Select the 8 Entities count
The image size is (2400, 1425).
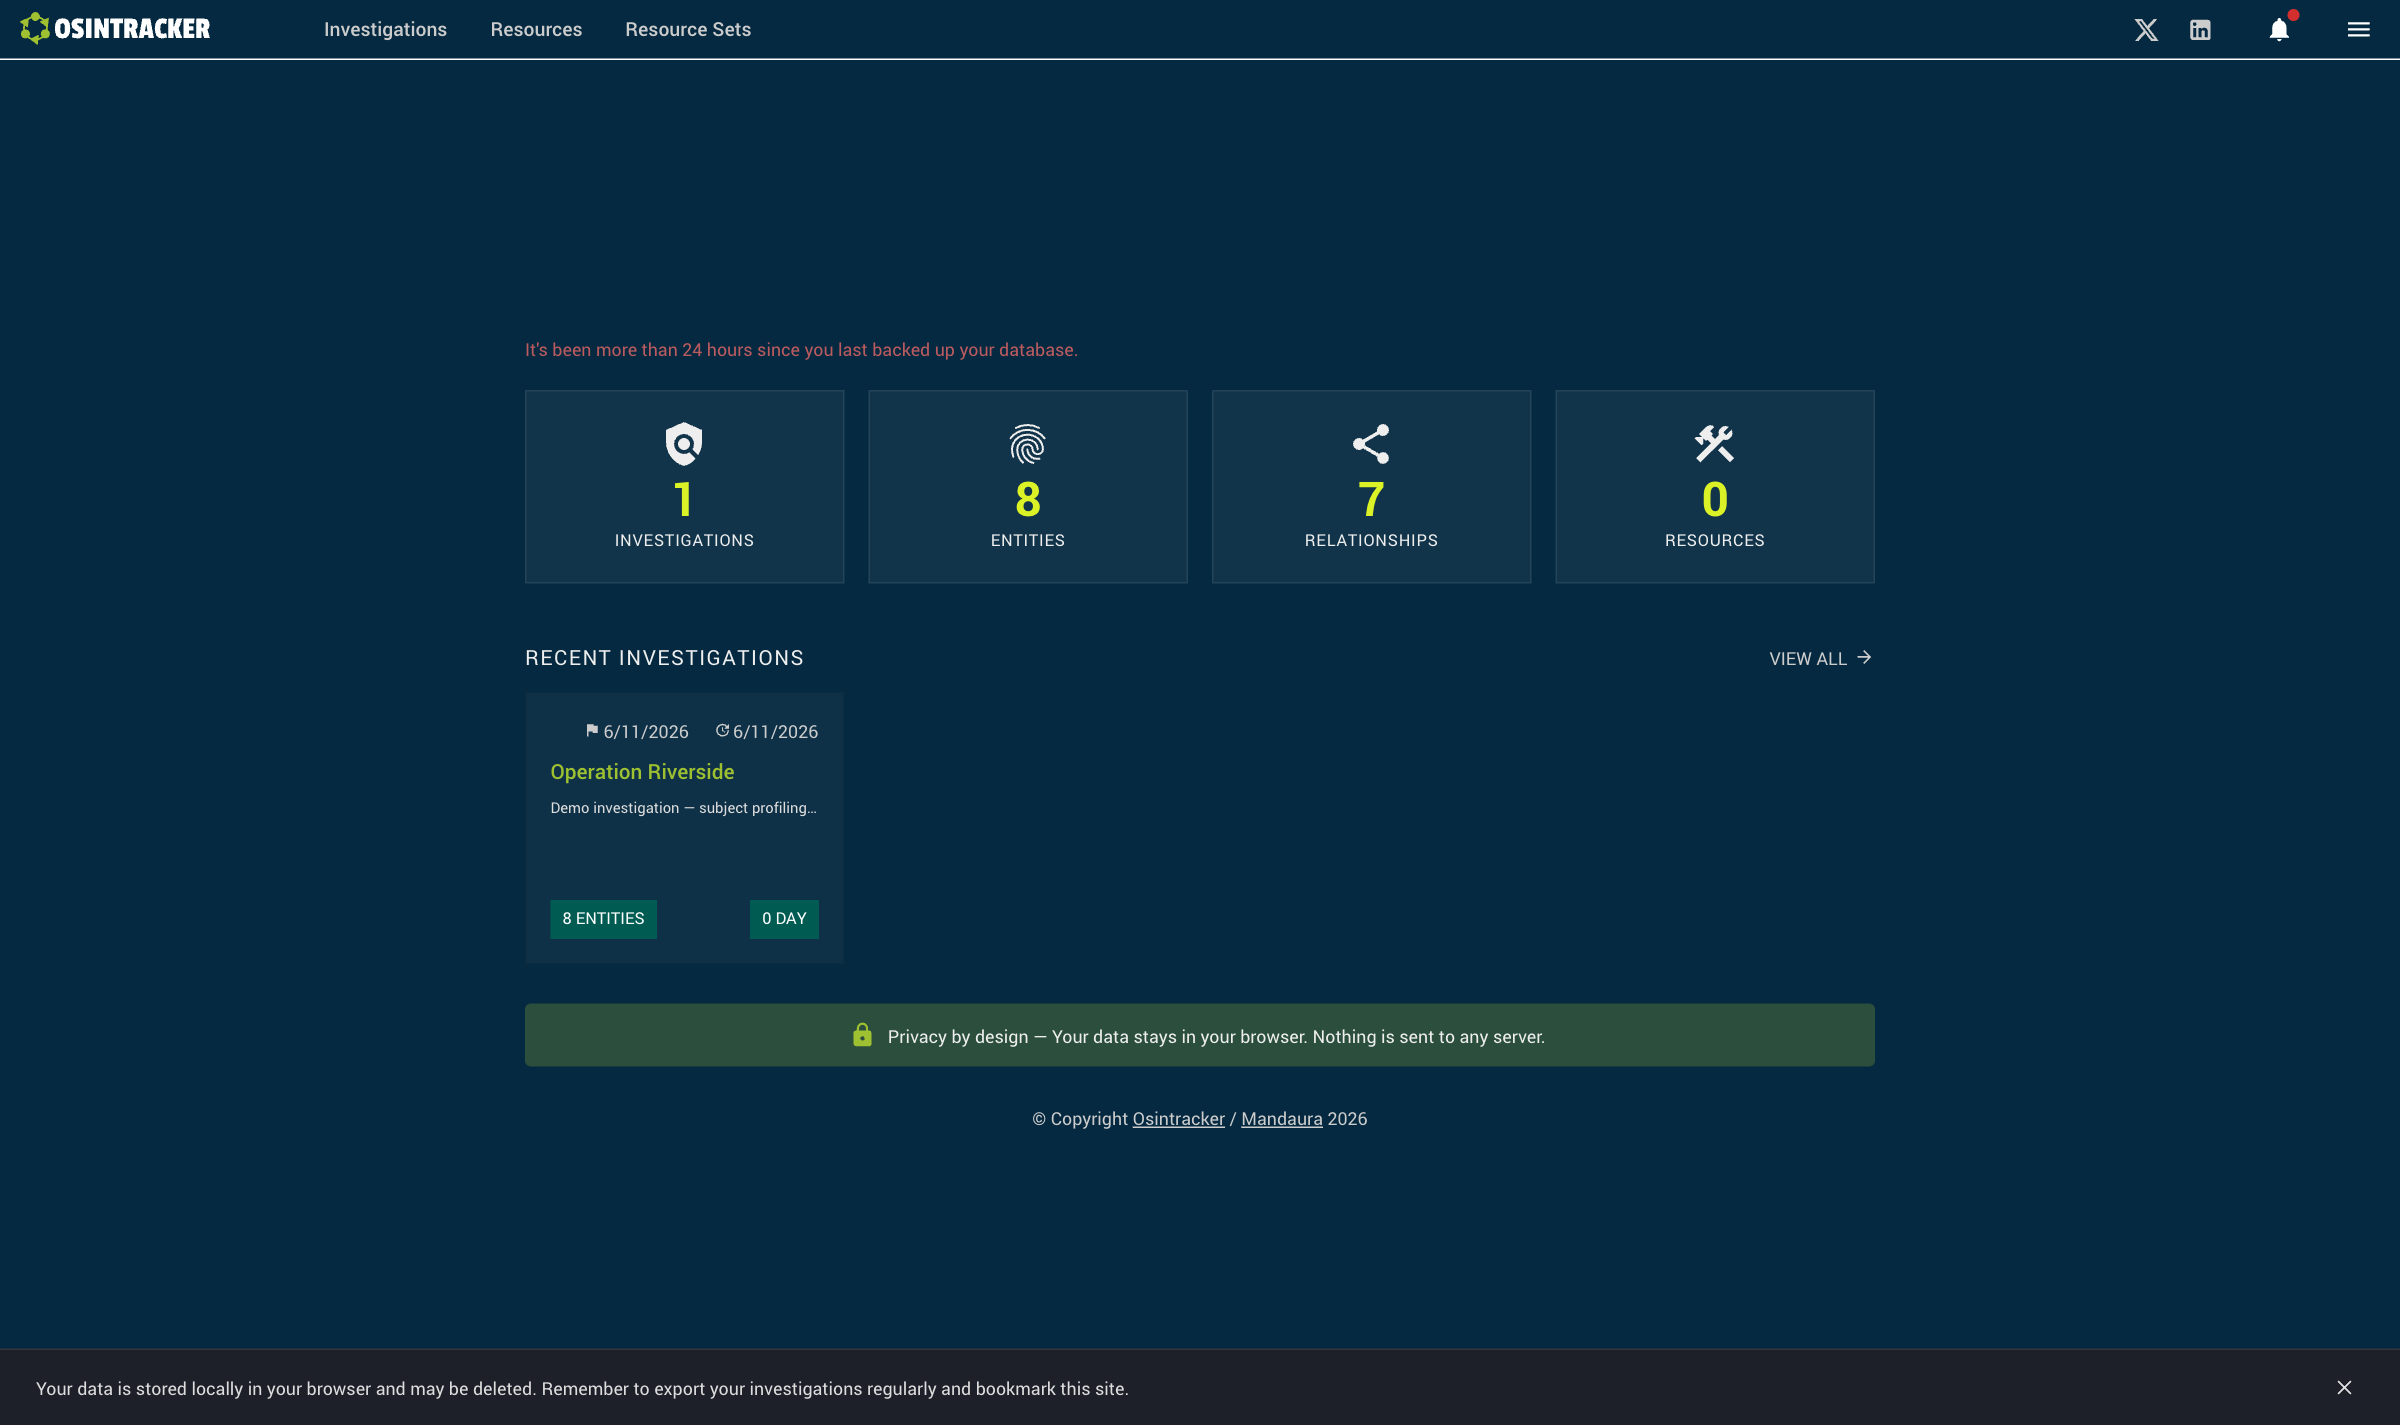pyautogui.click(x=1027, y=499)
